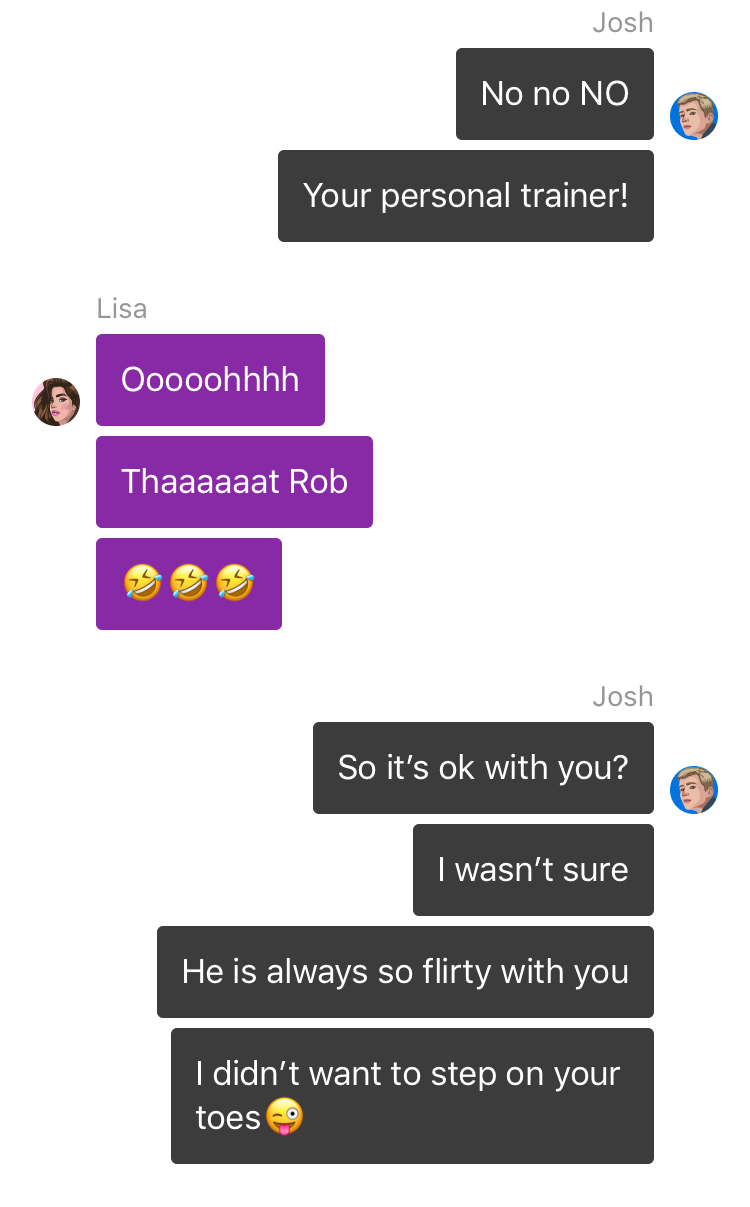Tap the word "Rob" in Lisa's message
Screen dimensions: 750x1207
click(318, 482)
